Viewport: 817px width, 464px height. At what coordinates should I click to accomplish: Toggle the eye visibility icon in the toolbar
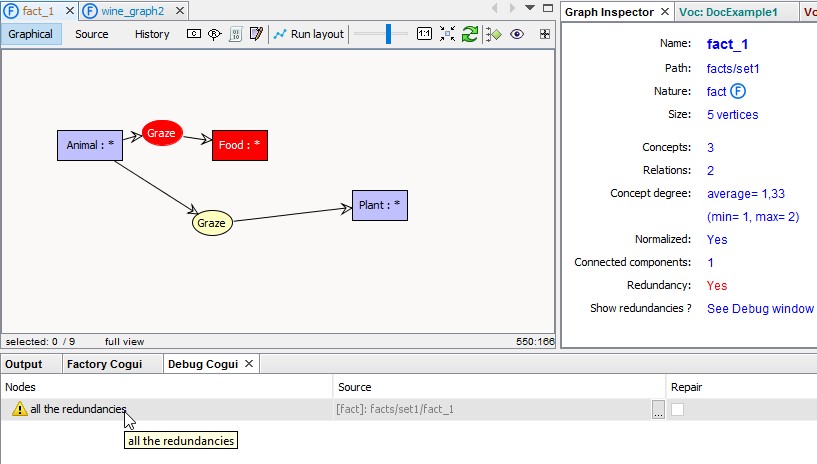pos(517,34)
